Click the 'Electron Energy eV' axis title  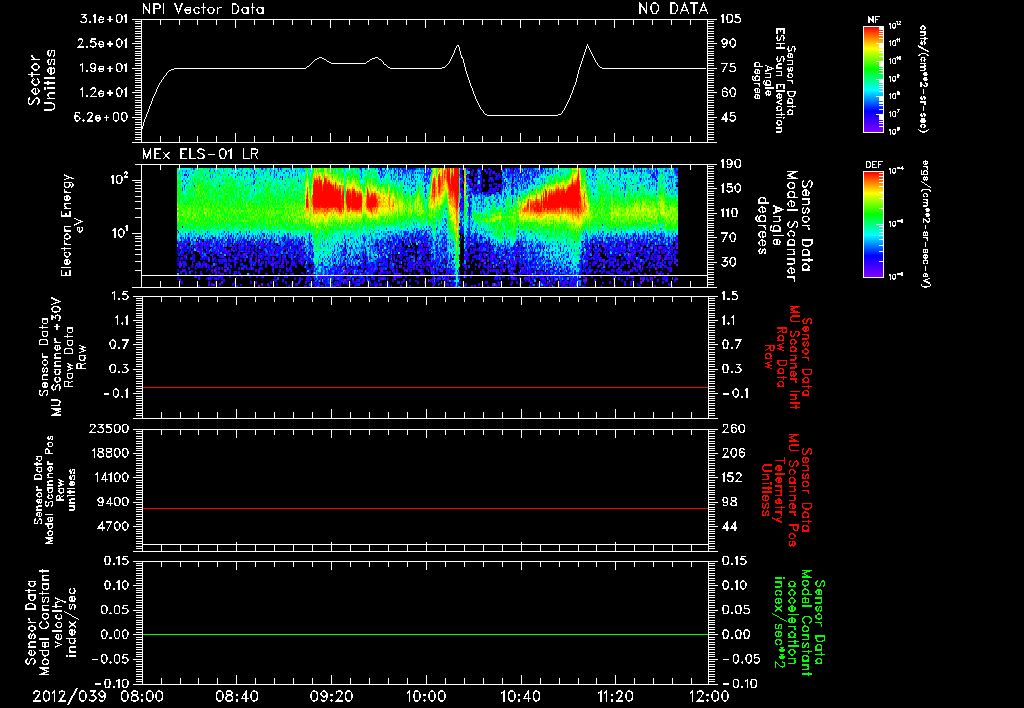tap(73, 225)
